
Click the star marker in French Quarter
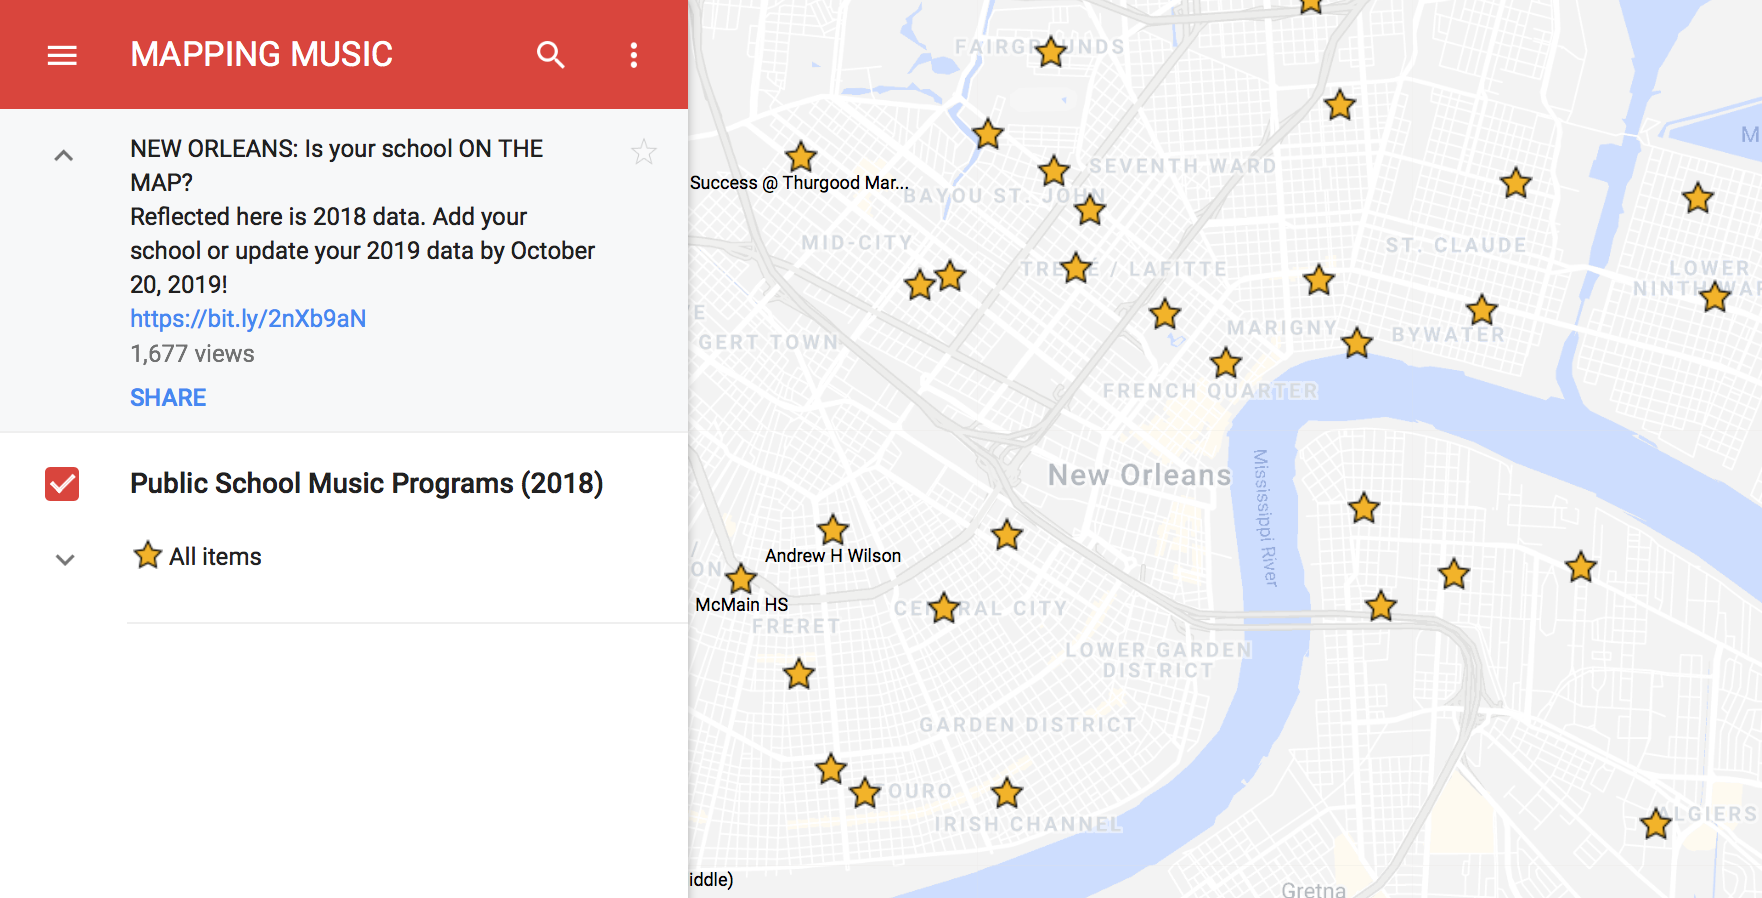click(1226, 363)
